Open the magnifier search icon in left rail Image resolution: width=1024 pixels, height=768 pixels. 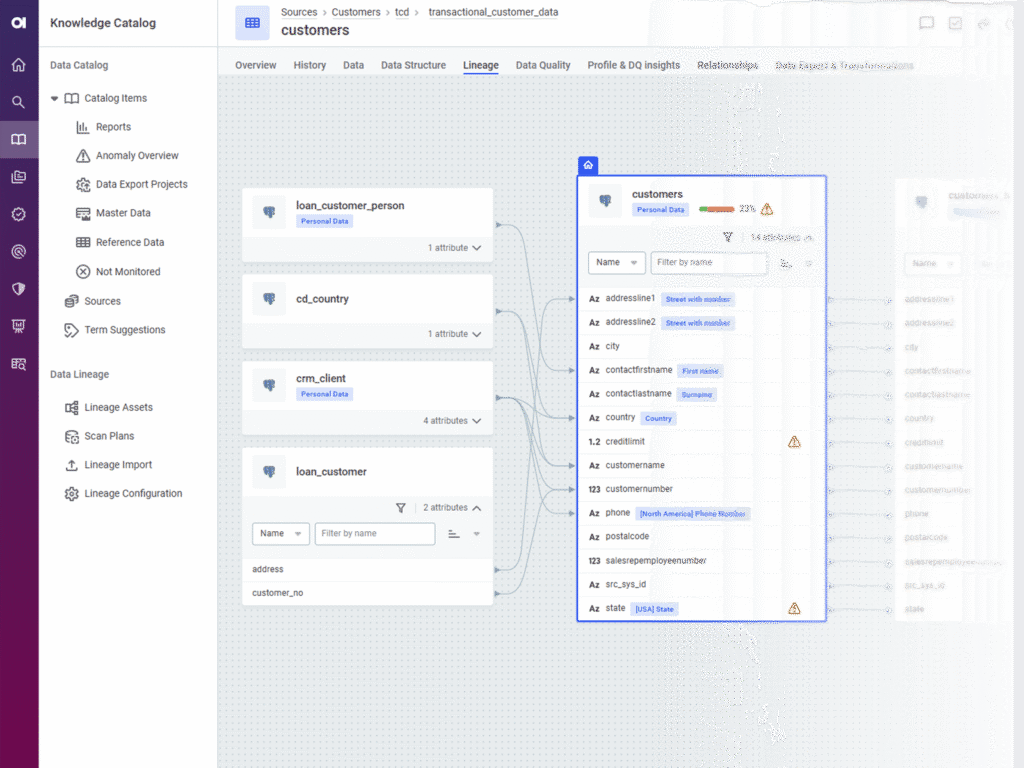(x=18, y=102)
